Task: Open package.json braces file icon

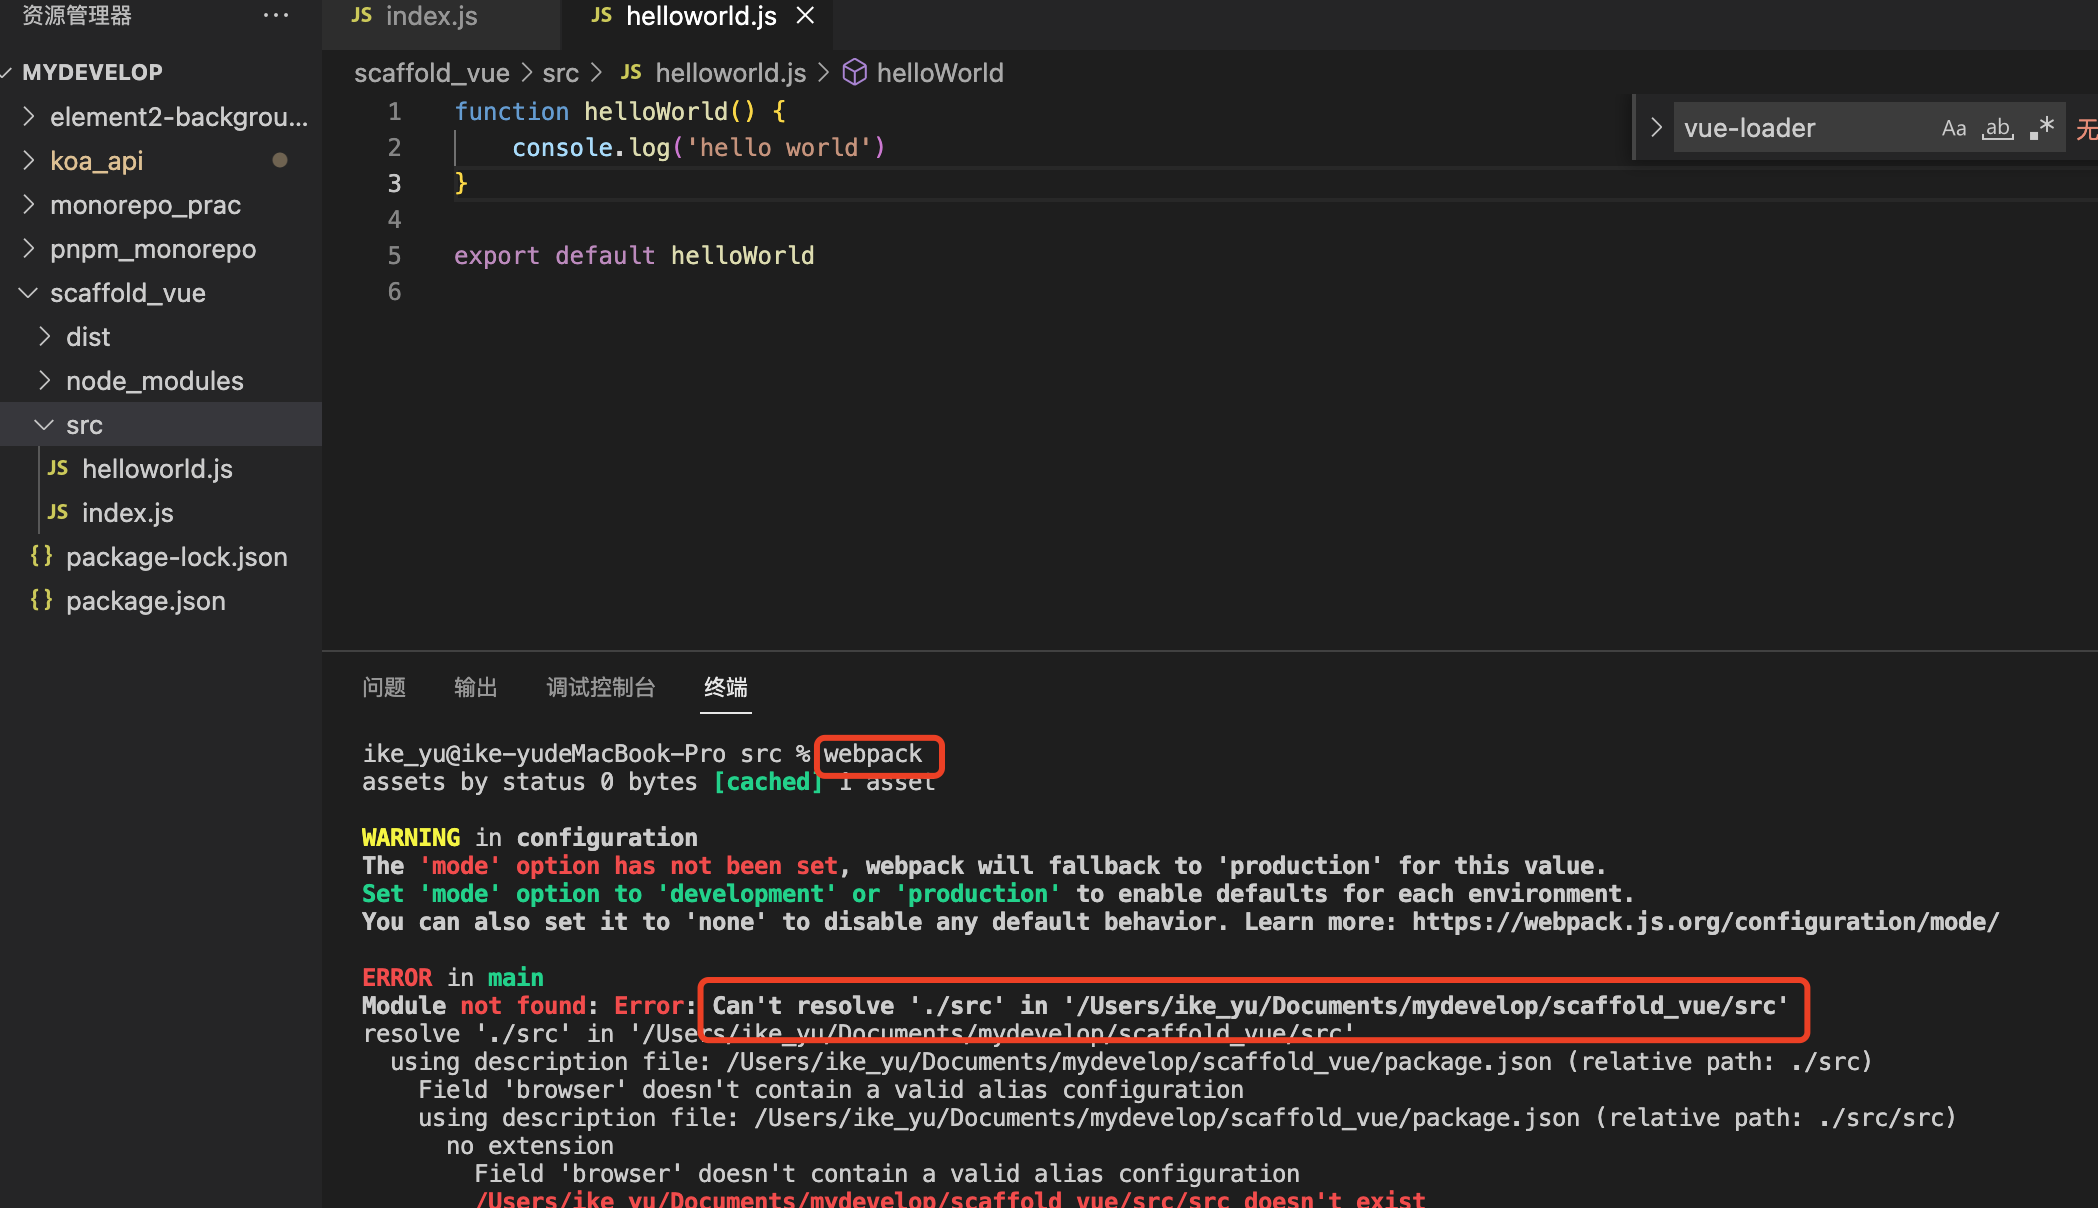Action: (41, 600)
